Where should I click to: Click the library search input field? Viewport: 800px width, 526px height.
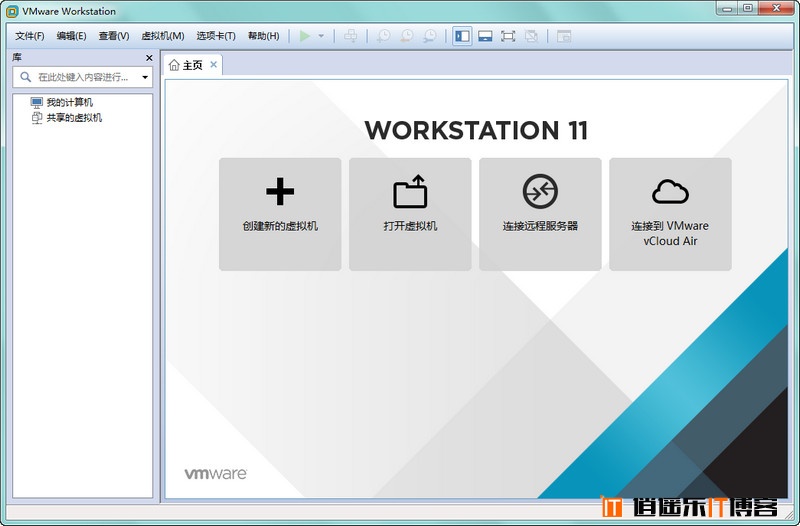coord(85,77)
